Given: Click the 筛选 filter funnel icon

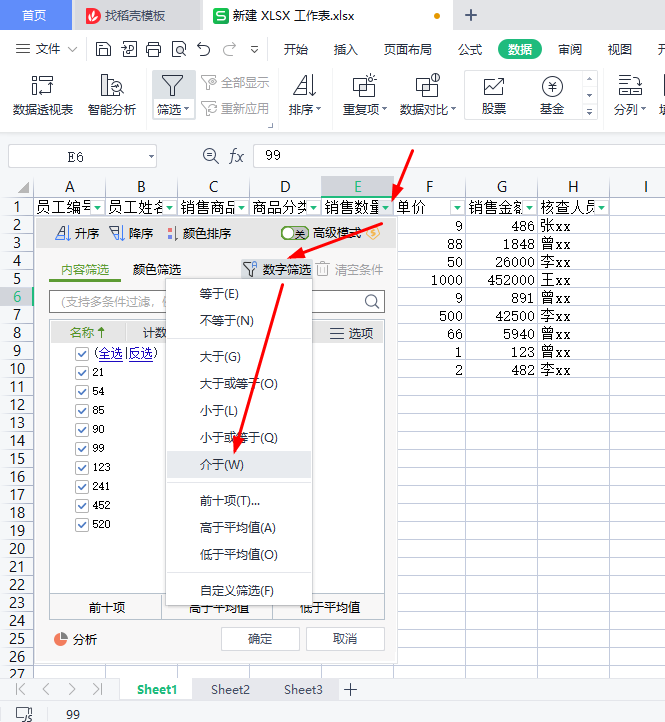Looking at the screenshot, I should (x=172, y=86).
